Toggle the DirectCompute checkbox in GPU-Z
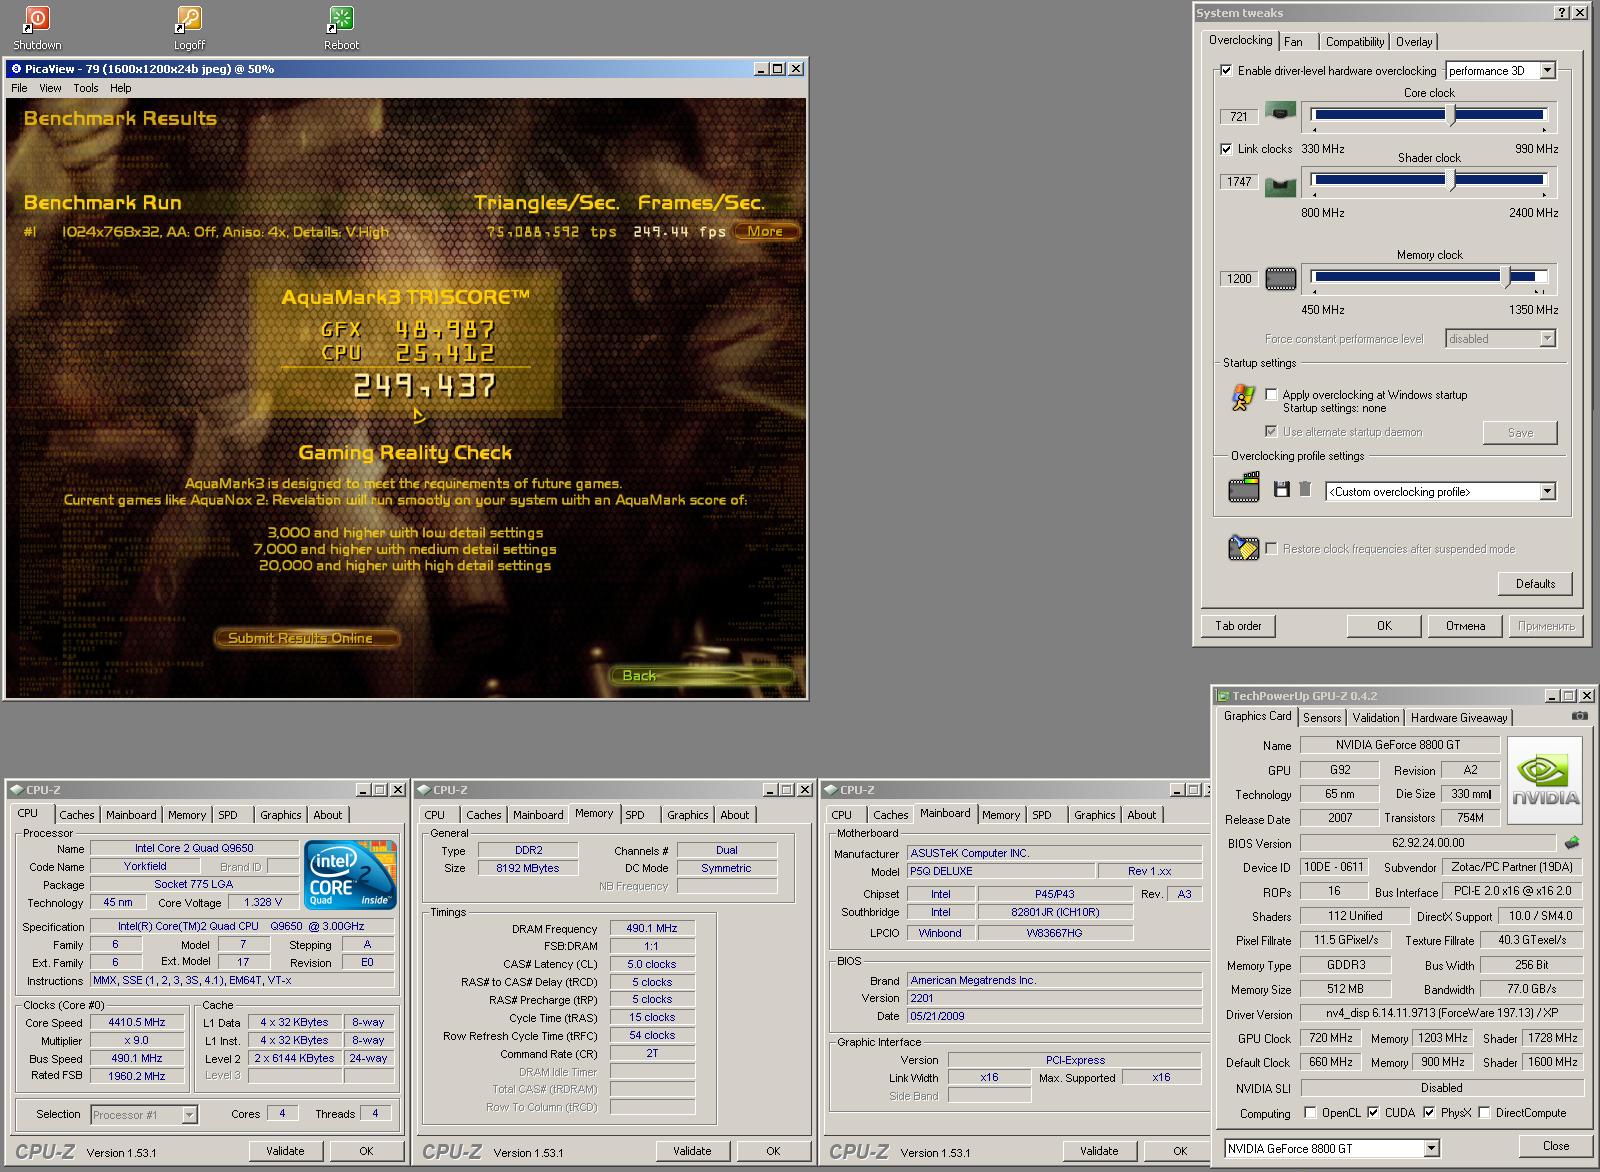Screen dimensions: 1600x1172 (1484, 1113)
